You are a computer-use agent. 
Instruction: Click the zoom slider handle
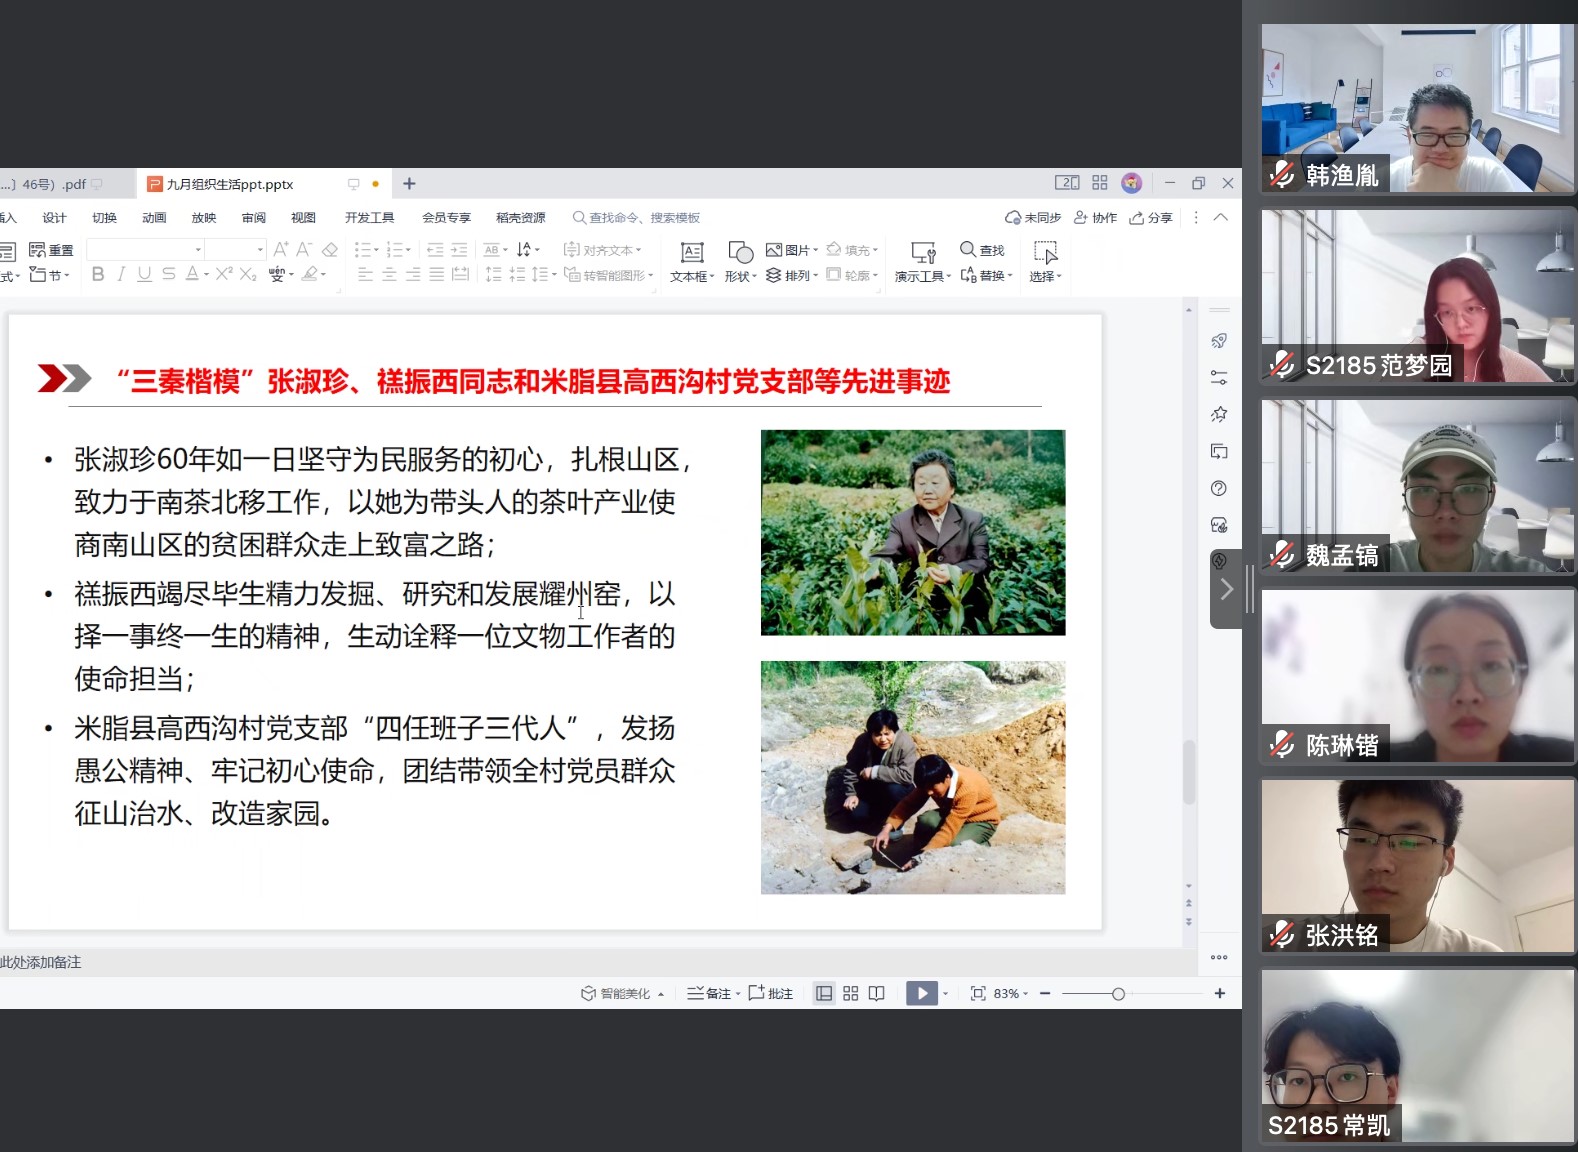coord(1118,993)
